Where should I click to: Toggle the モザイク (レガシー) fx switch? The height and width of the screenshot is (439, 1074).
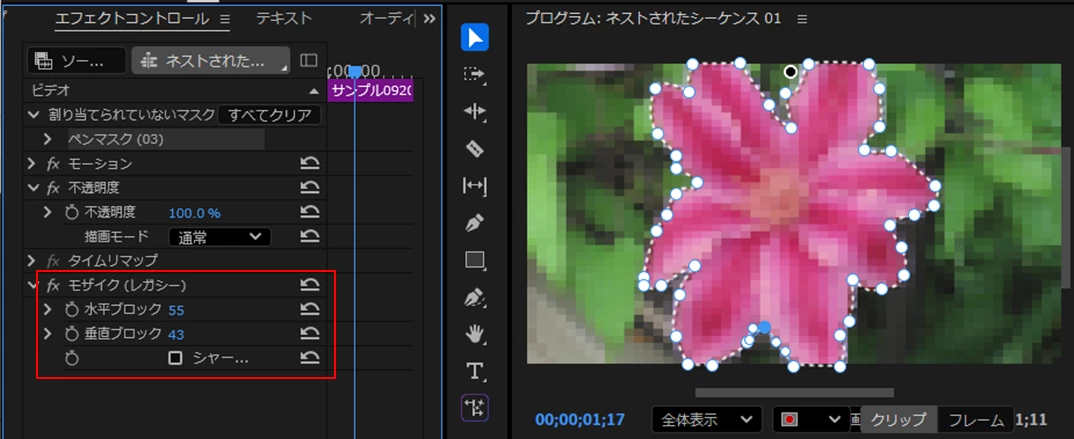click(x=53, y=284)
